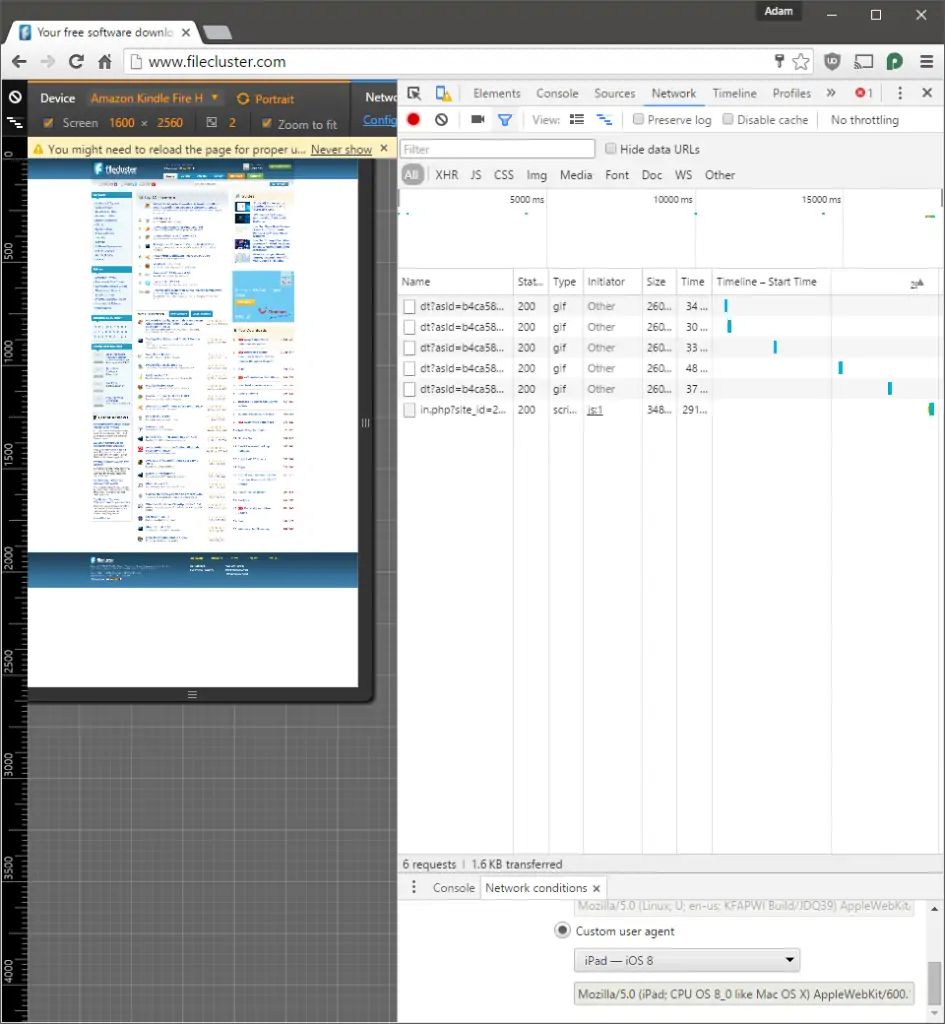The height and width of the screenshot is (1024, 945).
Task: Click the uBlock shield extension icon
Action: click(832, 61)
